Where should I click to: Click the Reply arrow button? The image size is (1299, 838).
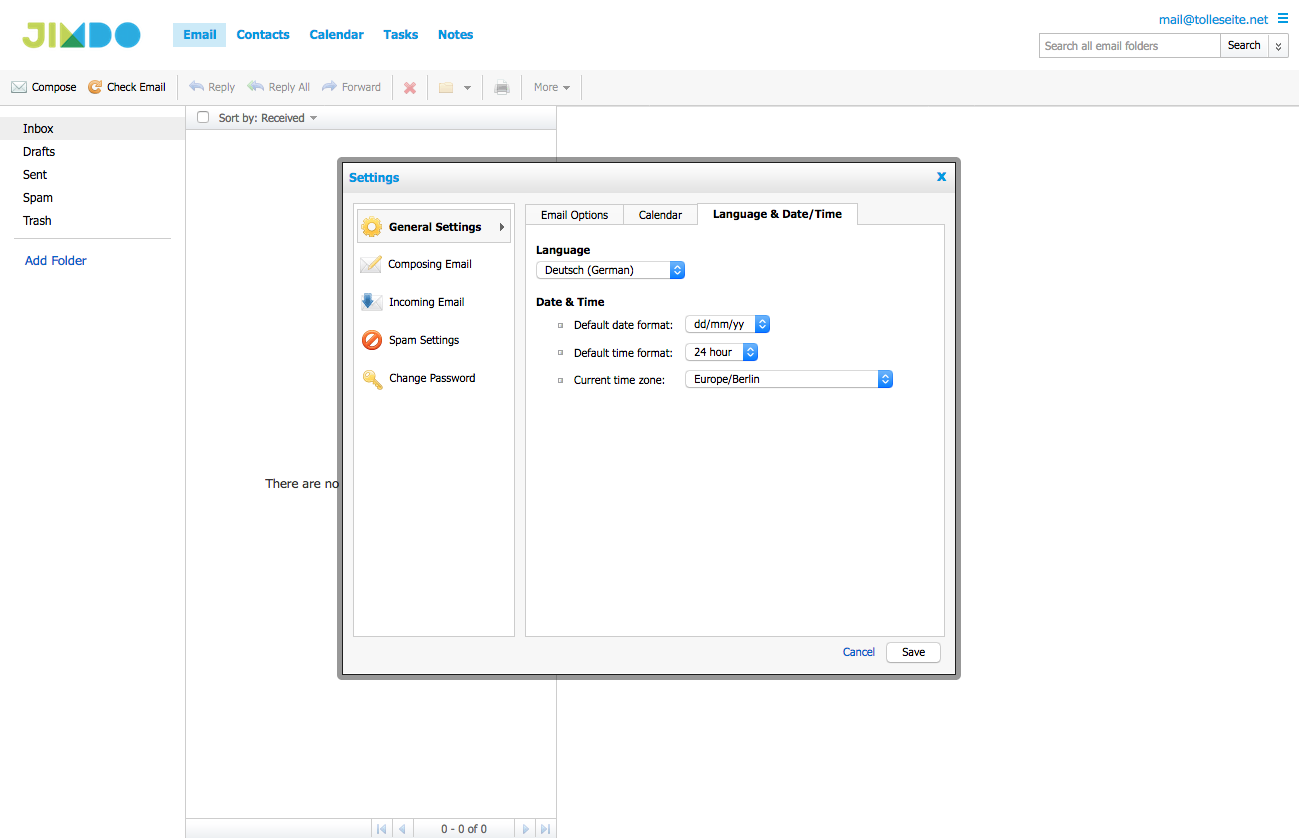212,87
